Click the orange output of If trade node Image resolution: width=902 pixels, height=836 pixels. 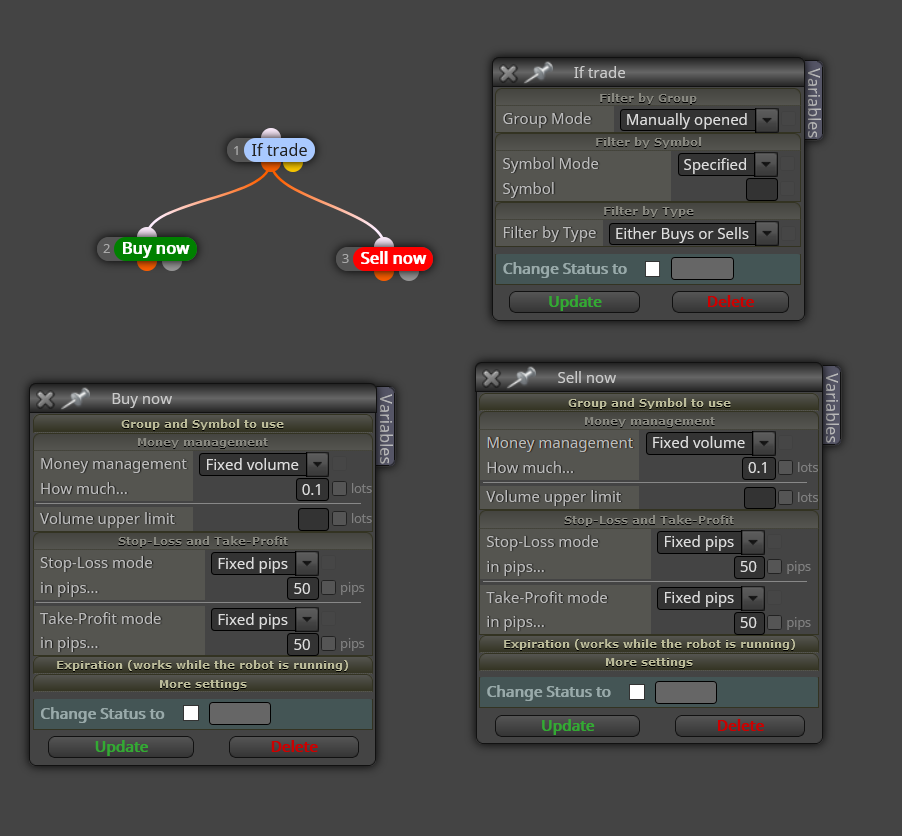[270, 167]
